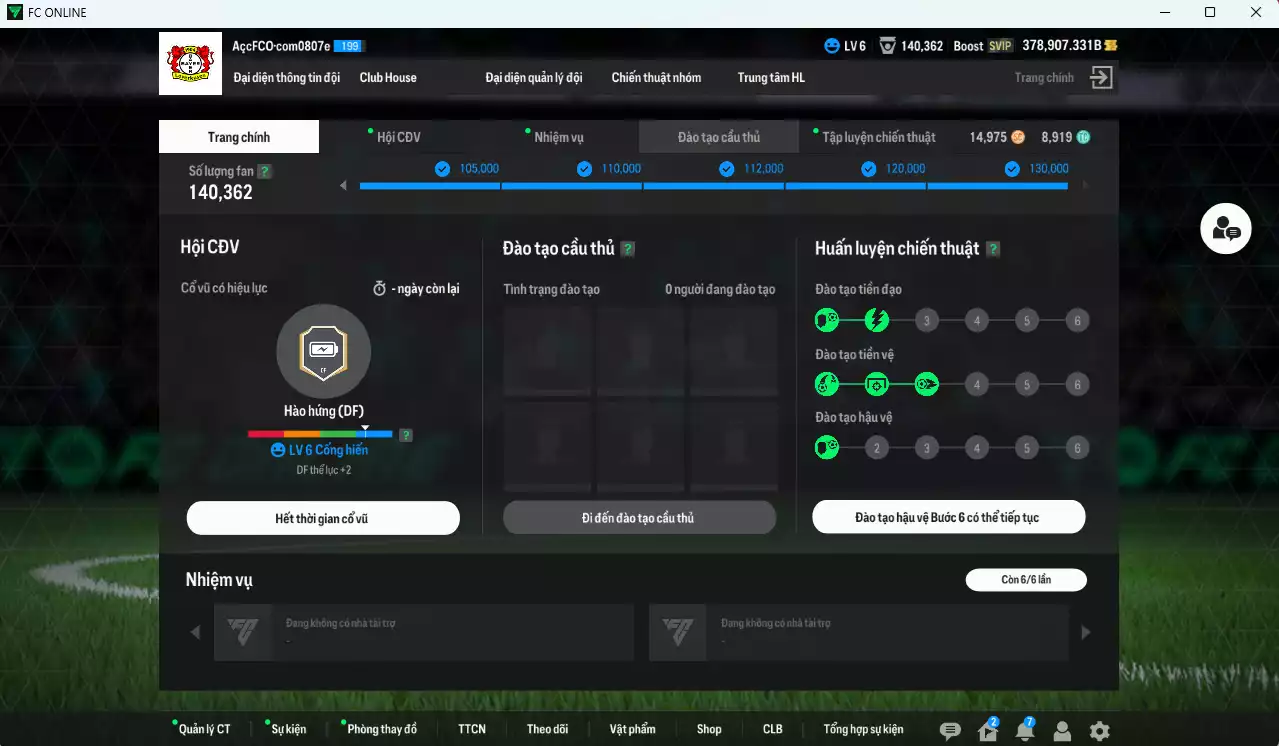The height and width of the screenshot is (746, 1279).
Task: Select third active step icon in Đào tạo tiền vệ
Action: [x=927, y=384]
